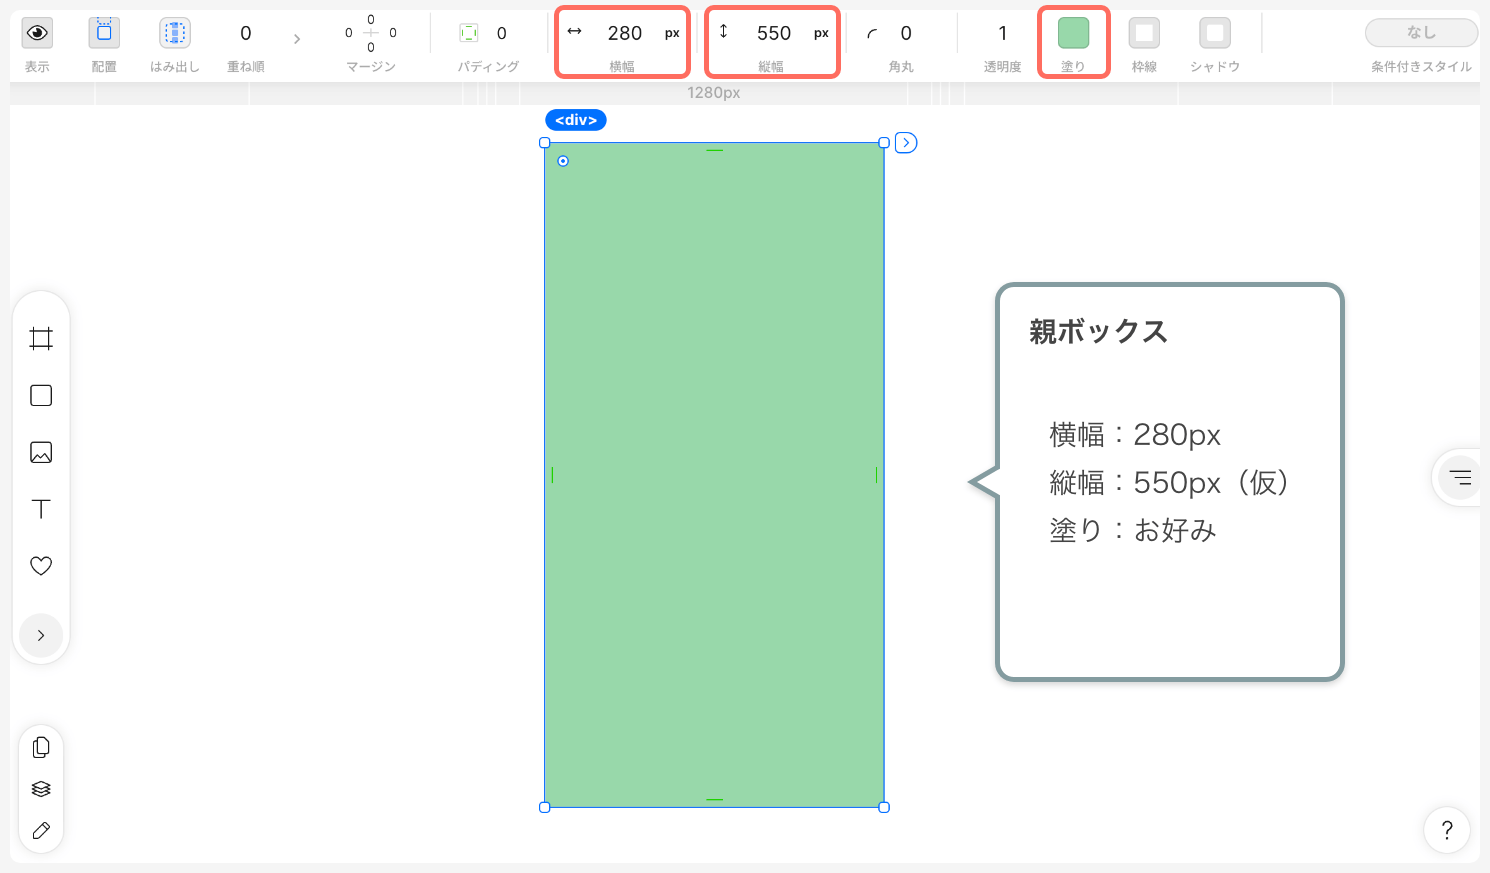Expand the left tool panel chevron
The height and width of the screenshot is (873, 1490).
tap(41, 635)
